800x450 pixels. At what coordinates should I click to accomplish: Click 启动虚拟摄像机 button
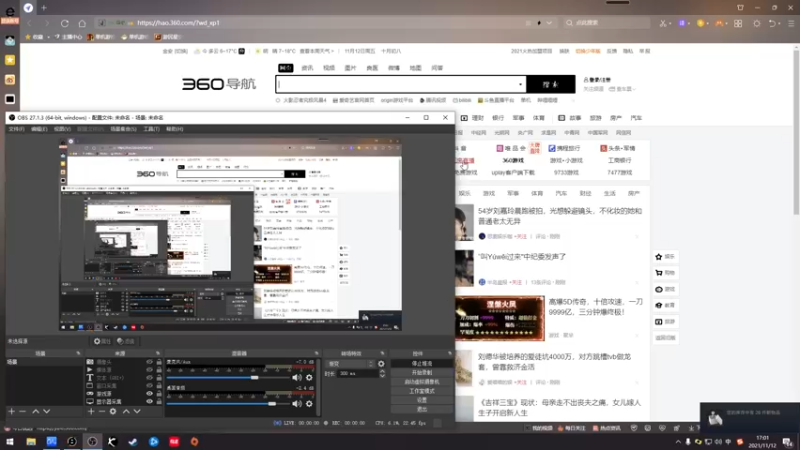point(421,382)
